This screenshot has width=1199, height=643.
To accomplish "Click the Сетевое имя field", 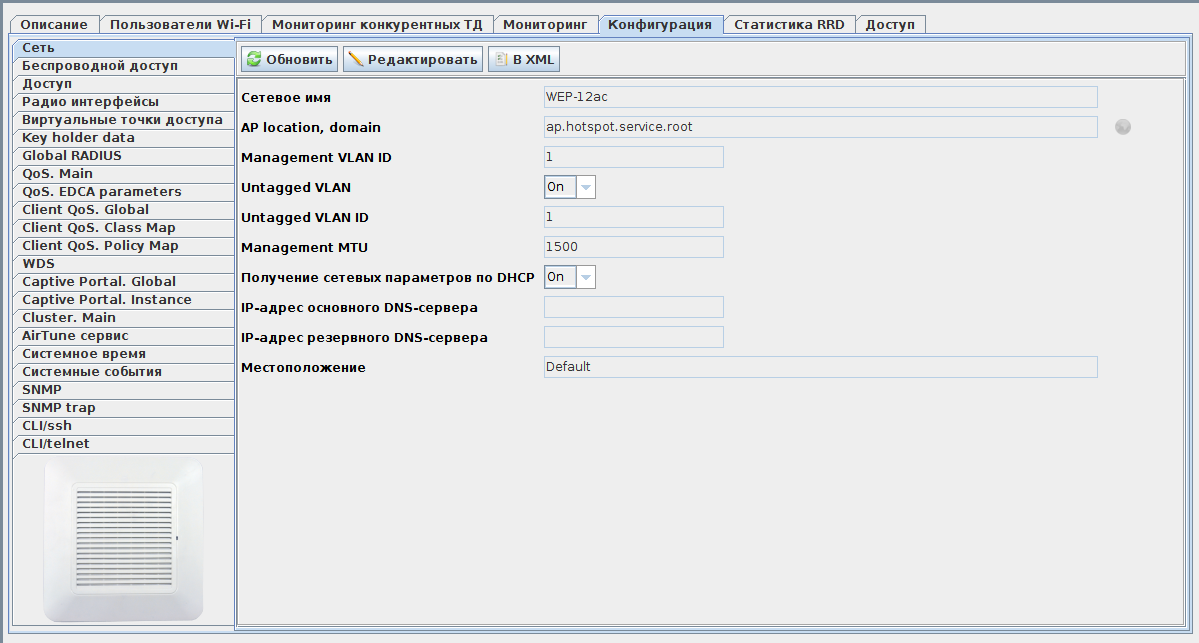I will point(820,97).
